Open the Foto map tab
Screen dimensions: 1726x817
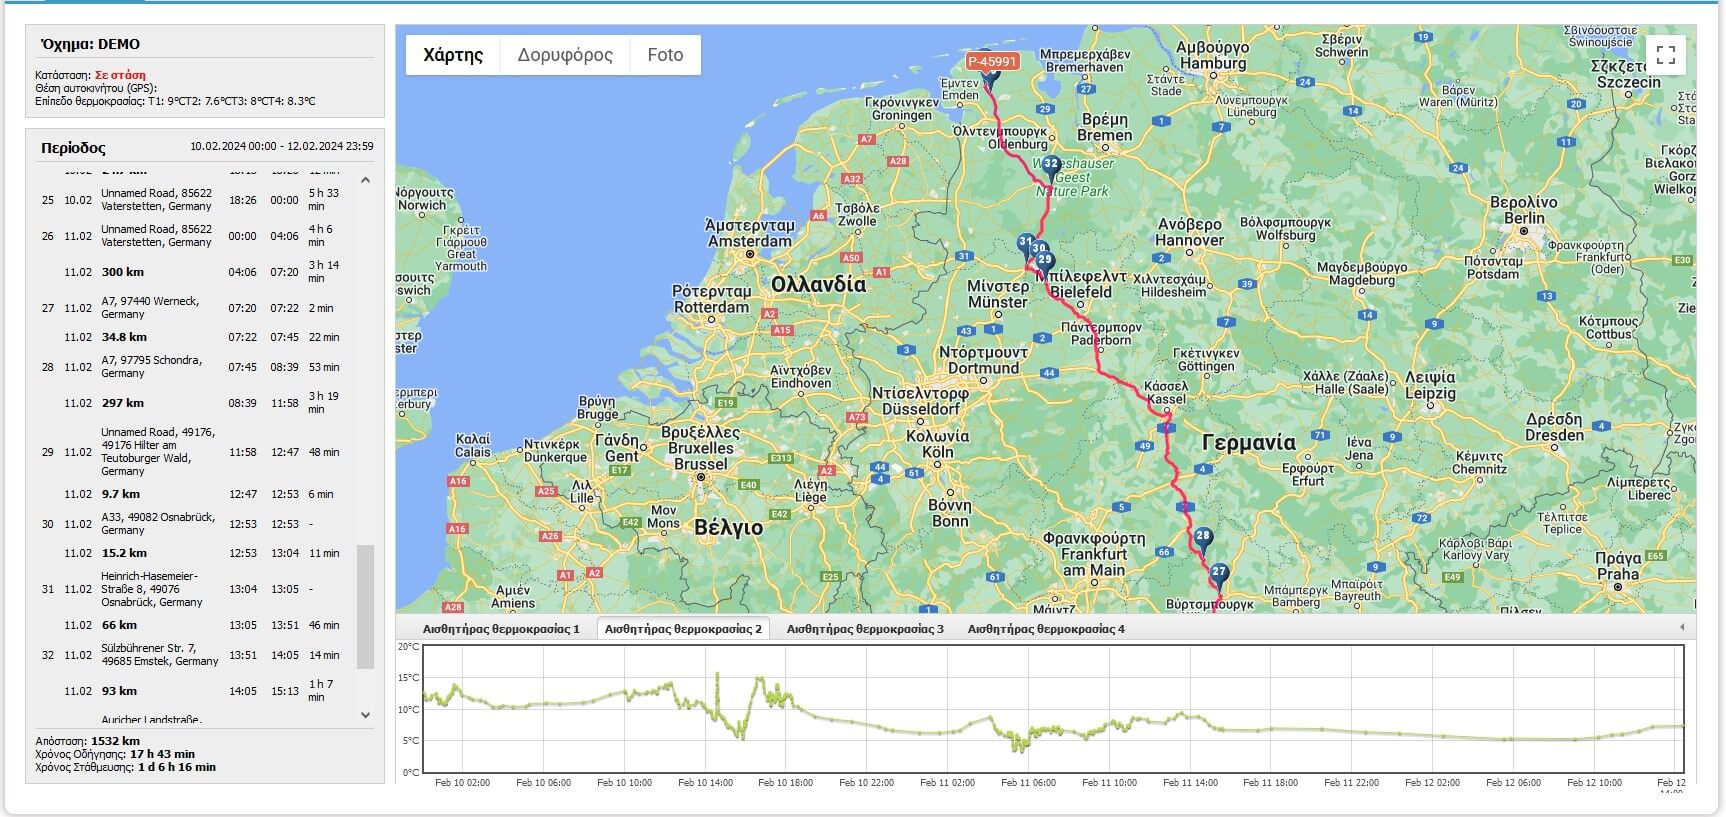coord(665,55)
